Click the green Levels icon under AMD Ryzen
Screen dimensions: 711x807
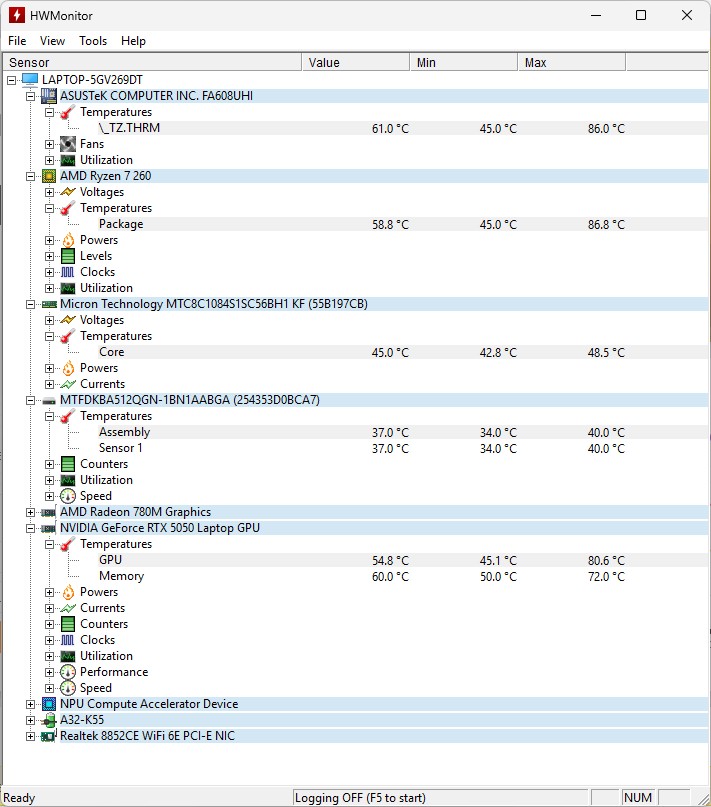coord(68,256)
